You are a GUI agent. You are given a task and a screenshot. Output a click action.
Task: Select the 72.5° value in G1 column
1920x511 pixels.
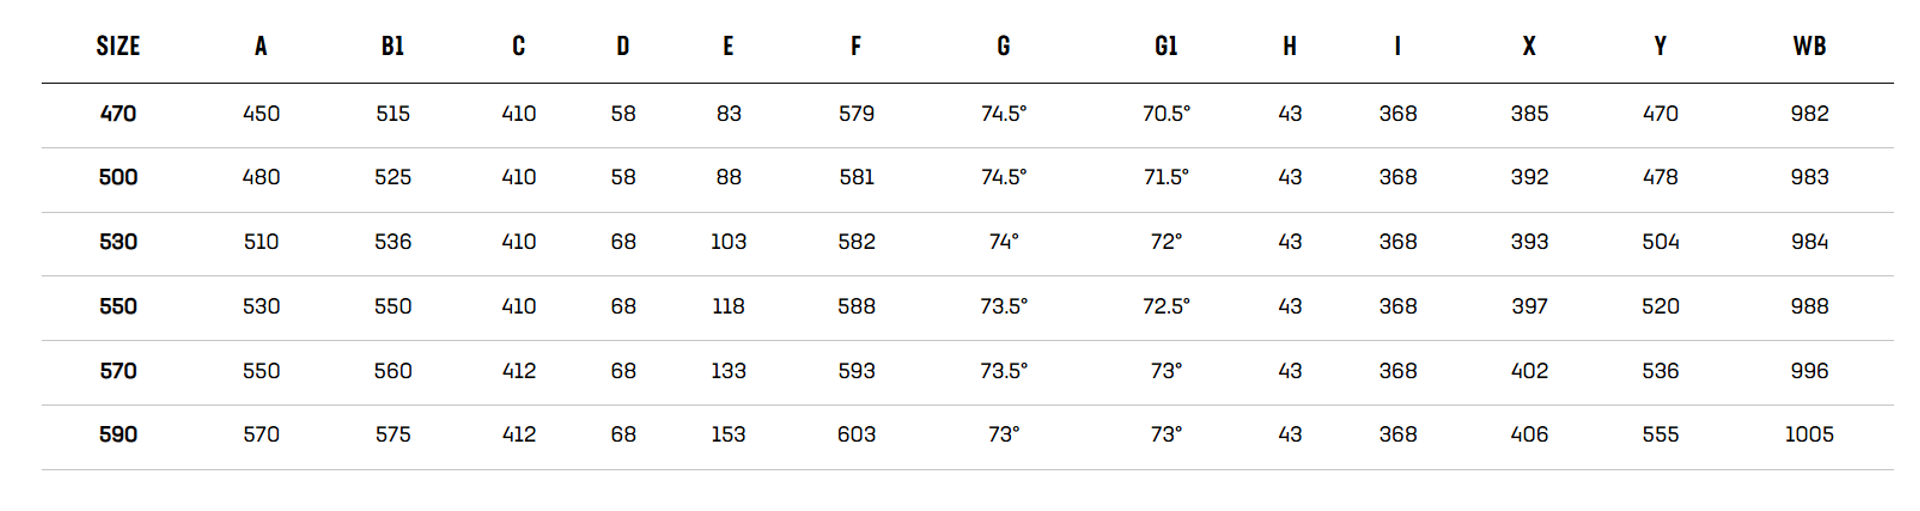tap(1166, 307)
